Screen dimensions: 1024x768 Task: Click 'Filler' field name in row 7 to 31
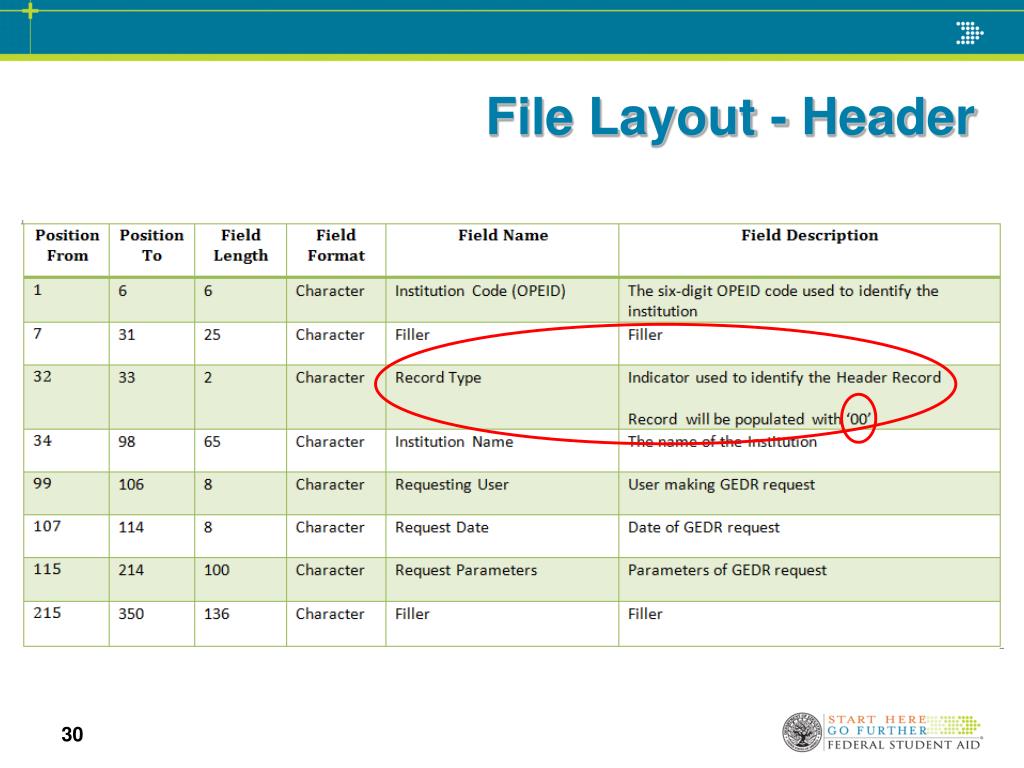[412, 336]
